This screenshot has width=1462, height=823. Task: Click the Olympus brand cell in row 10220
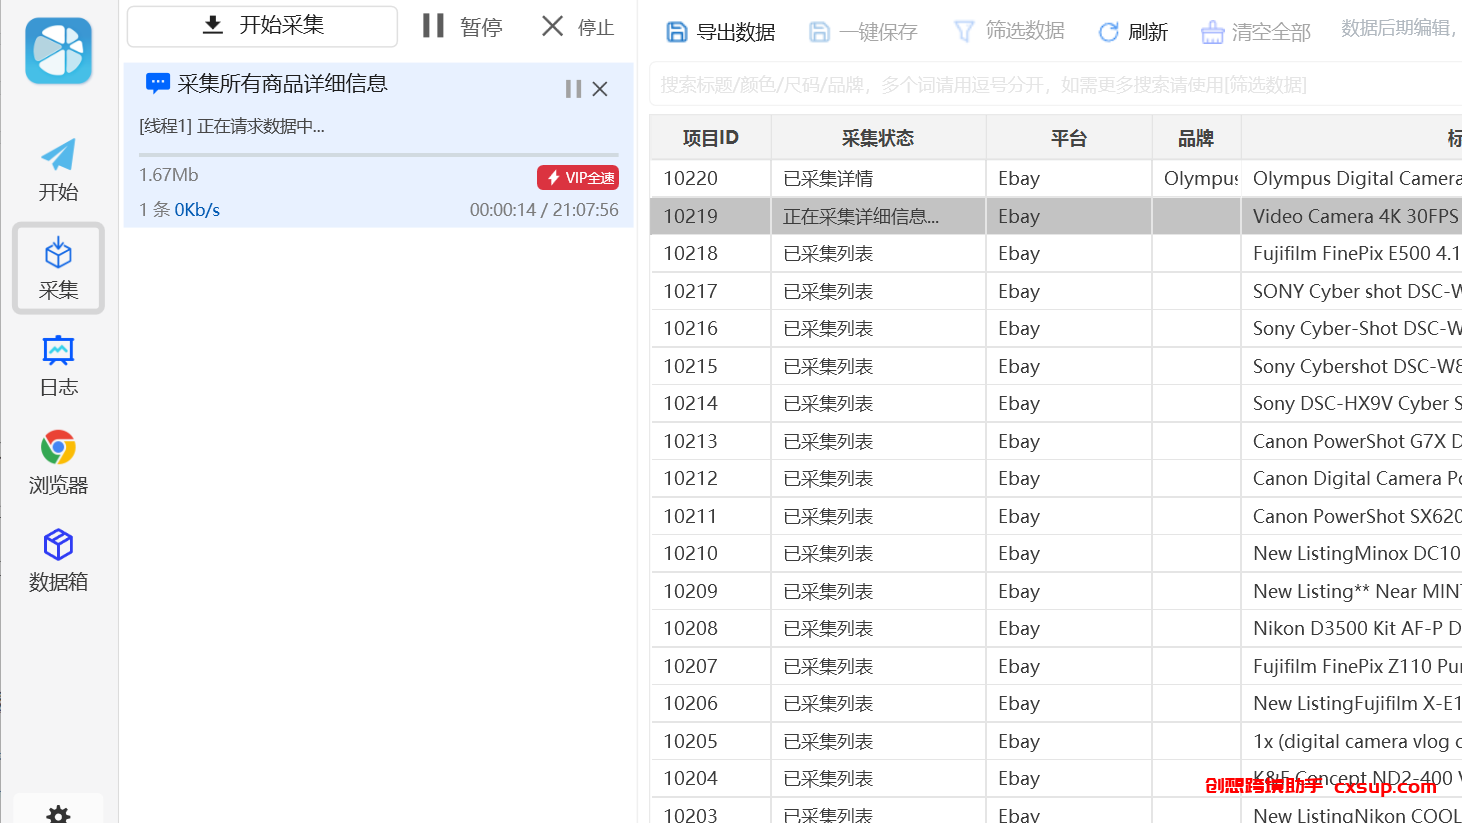[1197, 178]
